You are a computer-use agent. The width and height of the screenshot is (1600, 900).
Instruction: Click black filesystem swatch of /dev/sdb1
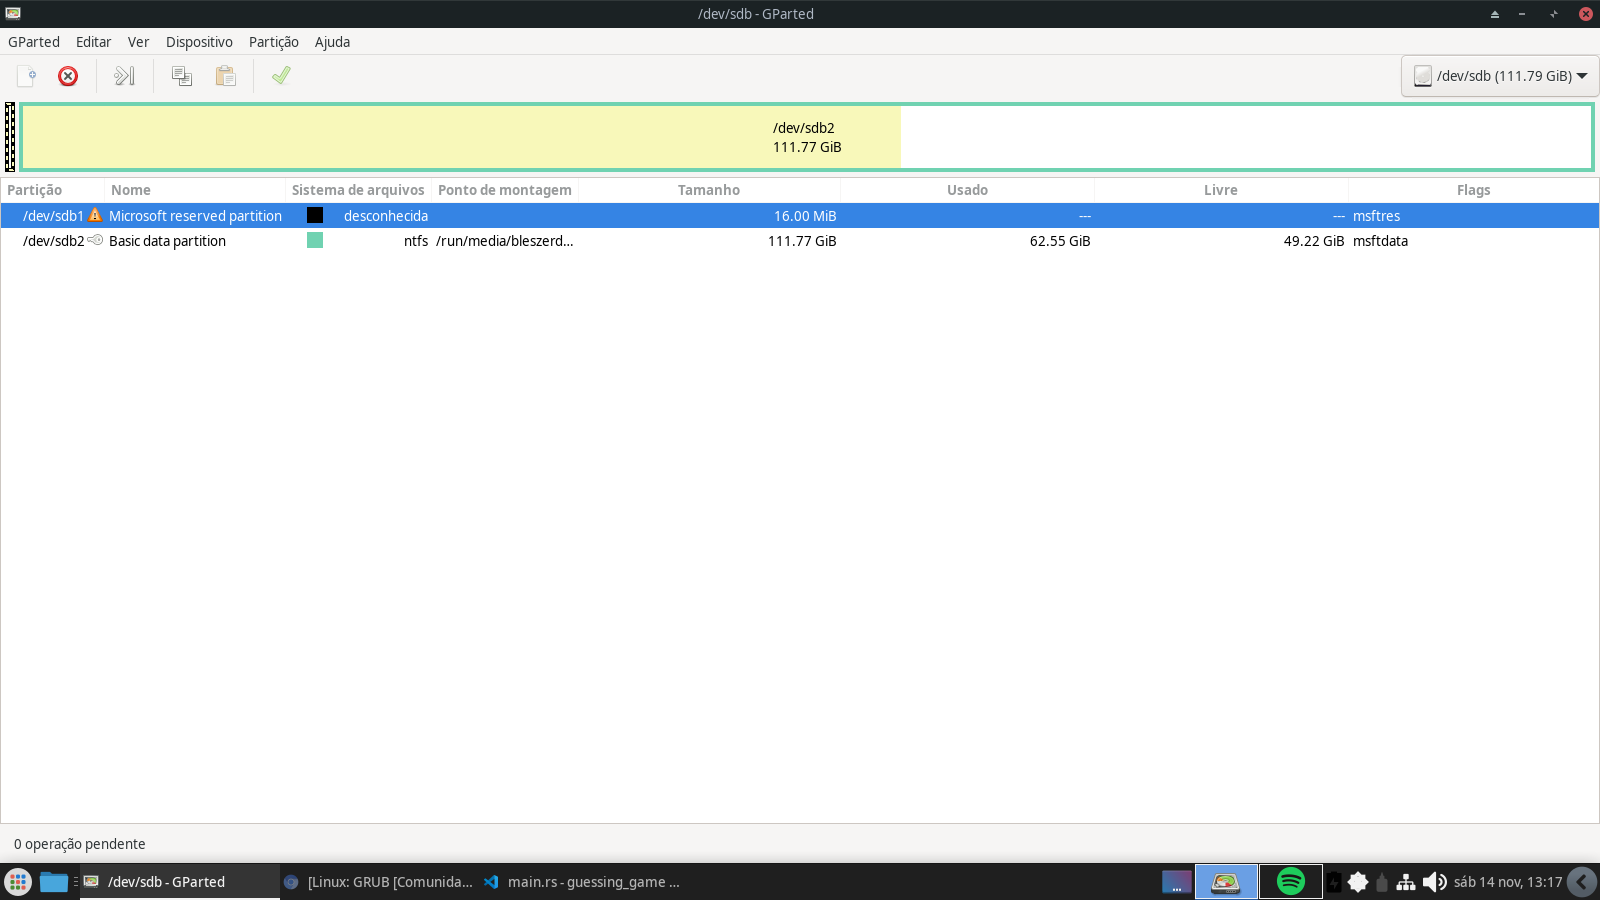pyautogui.click(x=315, y=215)
